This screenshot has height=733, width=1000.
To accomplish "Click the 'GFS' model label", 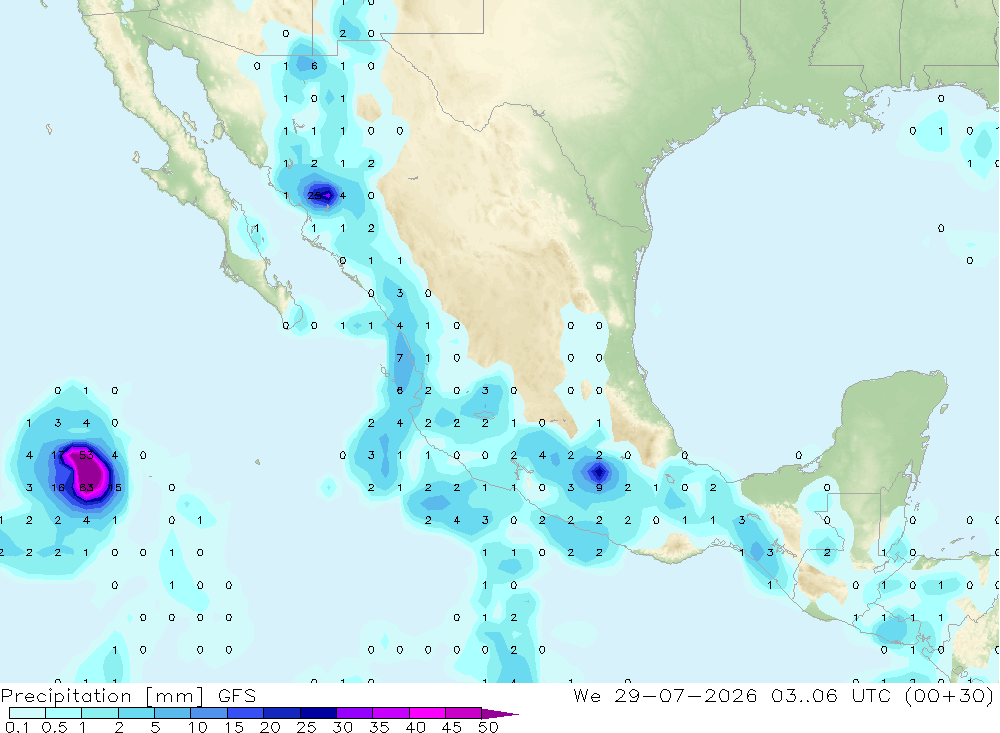I will coord(237,695).
